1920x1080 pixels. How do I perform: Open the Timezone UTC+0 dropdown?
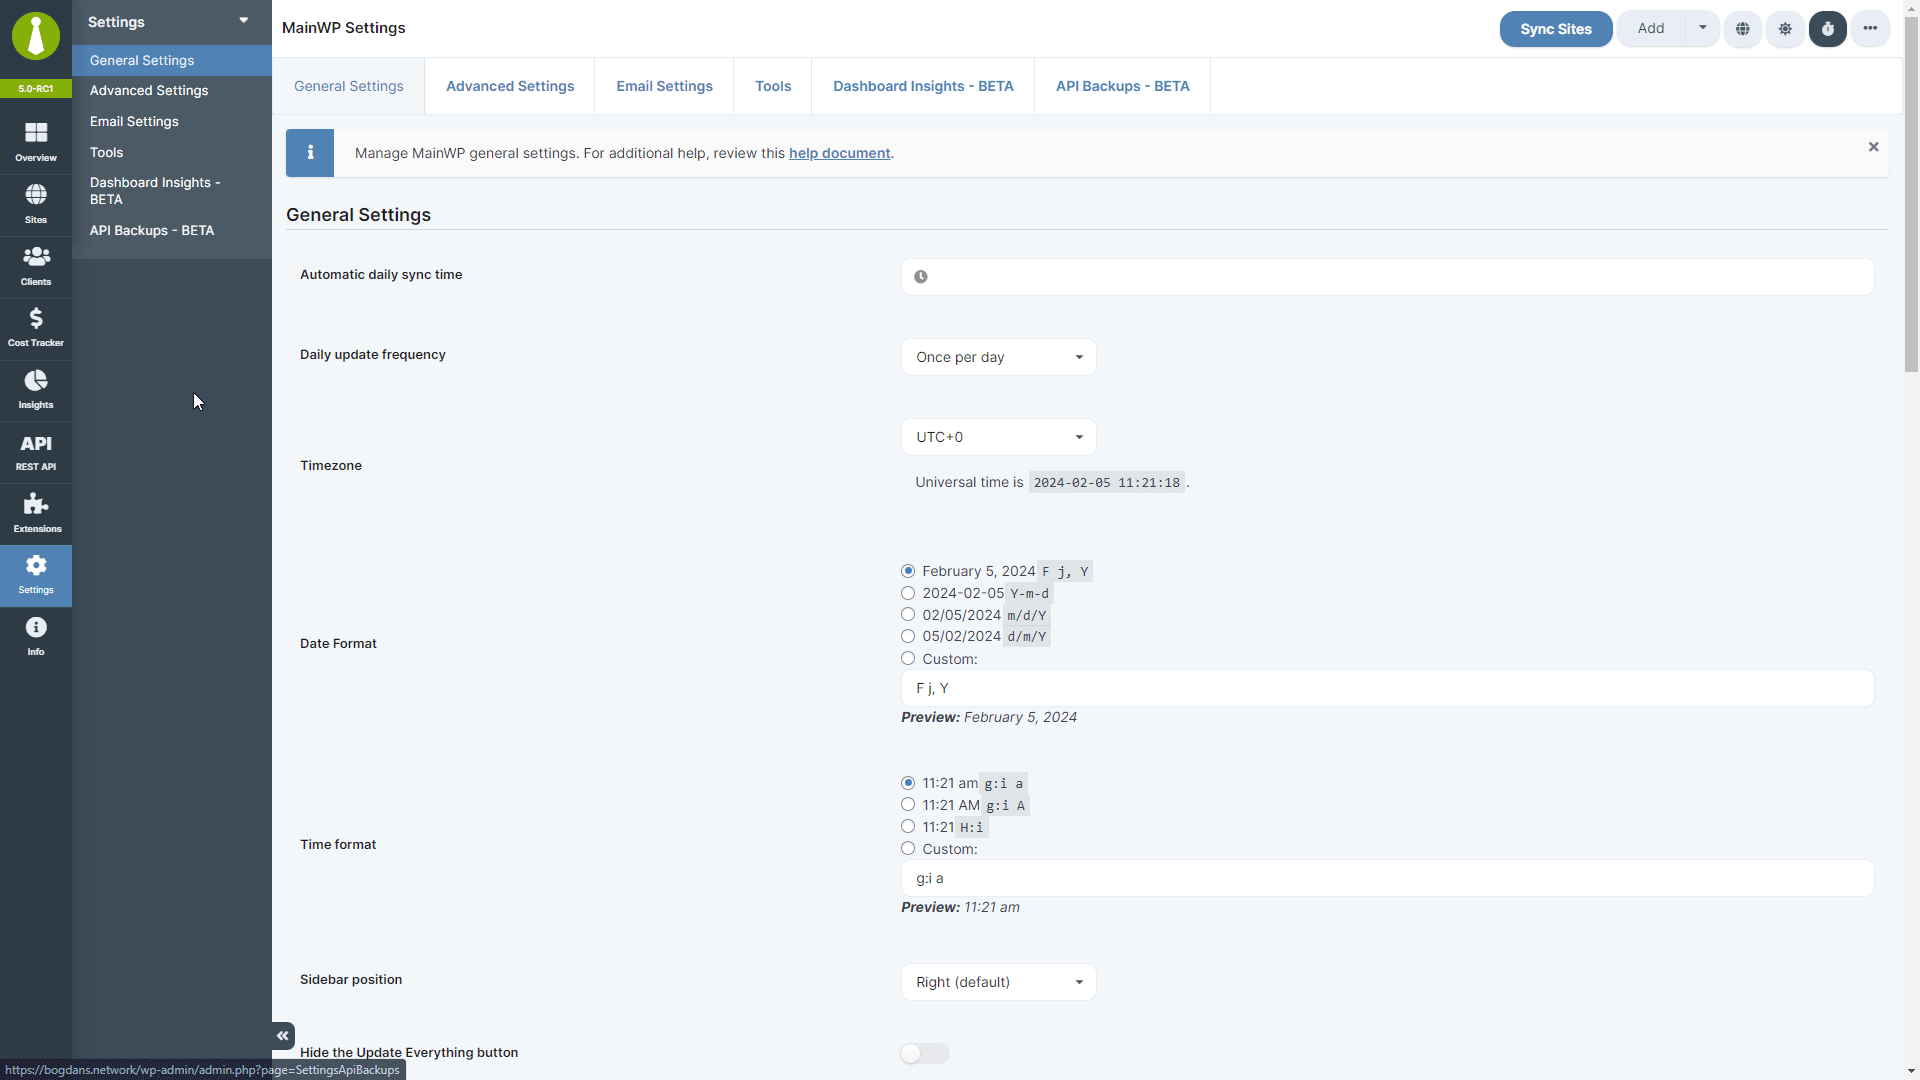999,437
